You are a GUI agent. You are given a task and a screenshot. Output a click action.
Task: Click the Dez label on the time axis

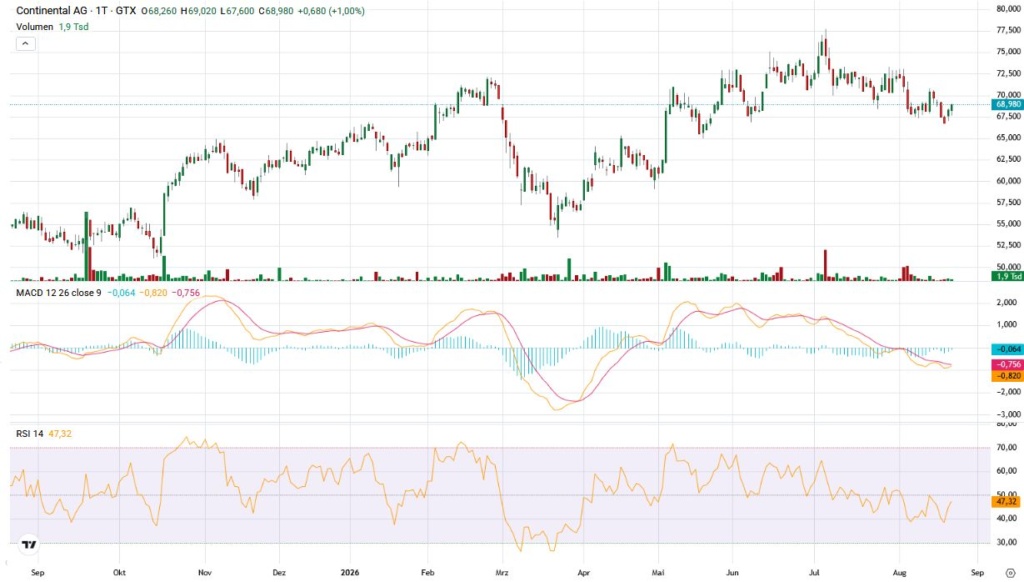pos(279,572)
